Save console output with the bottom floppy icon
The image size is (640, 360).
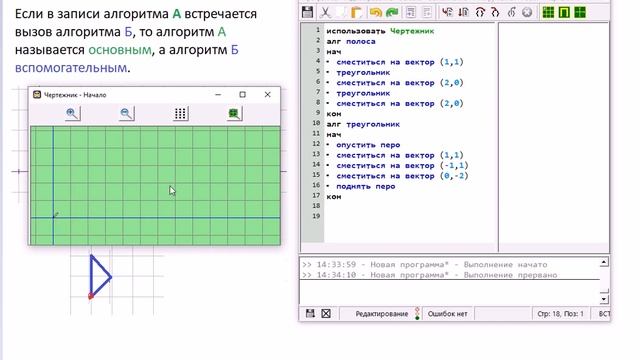coord(310,313)
